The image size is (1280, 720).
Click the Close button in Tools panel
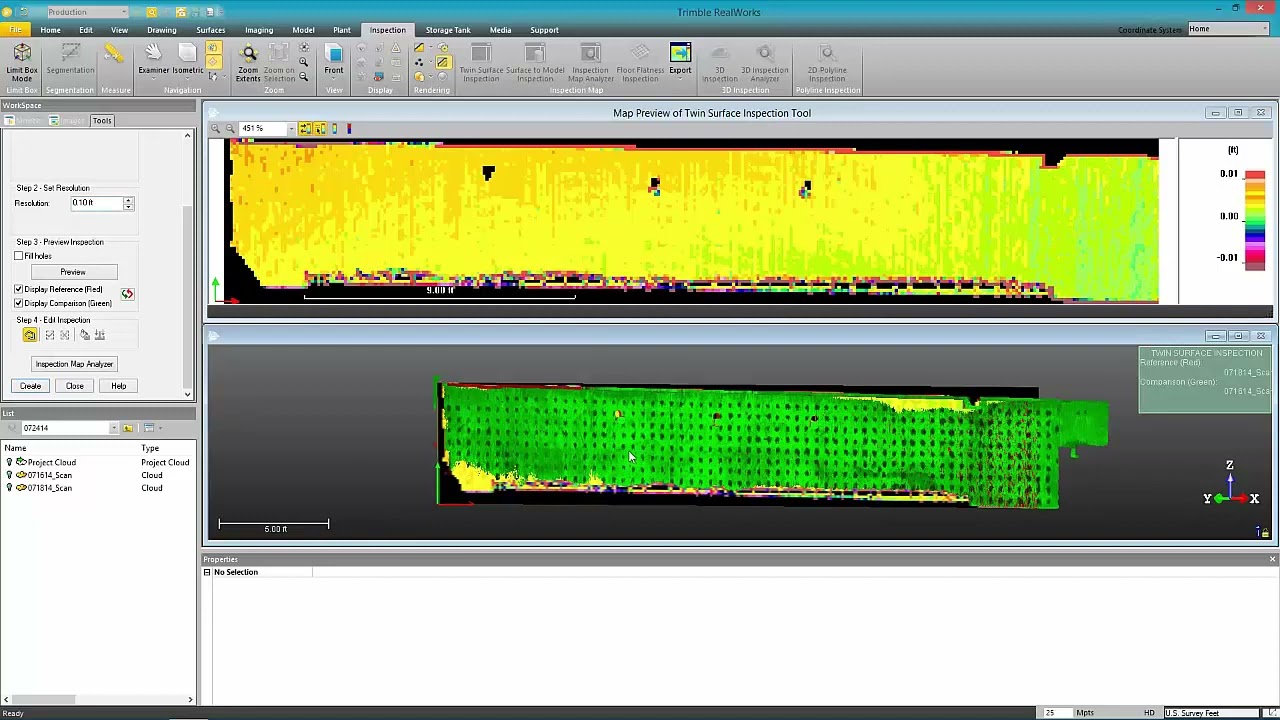click(75, 386)
